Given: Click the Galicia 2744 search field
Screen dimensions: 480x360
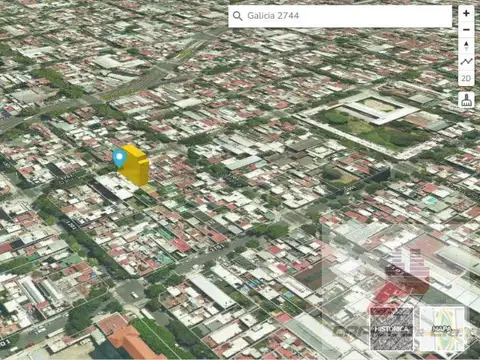Looking at the screenshot, I should click(340, 16).
